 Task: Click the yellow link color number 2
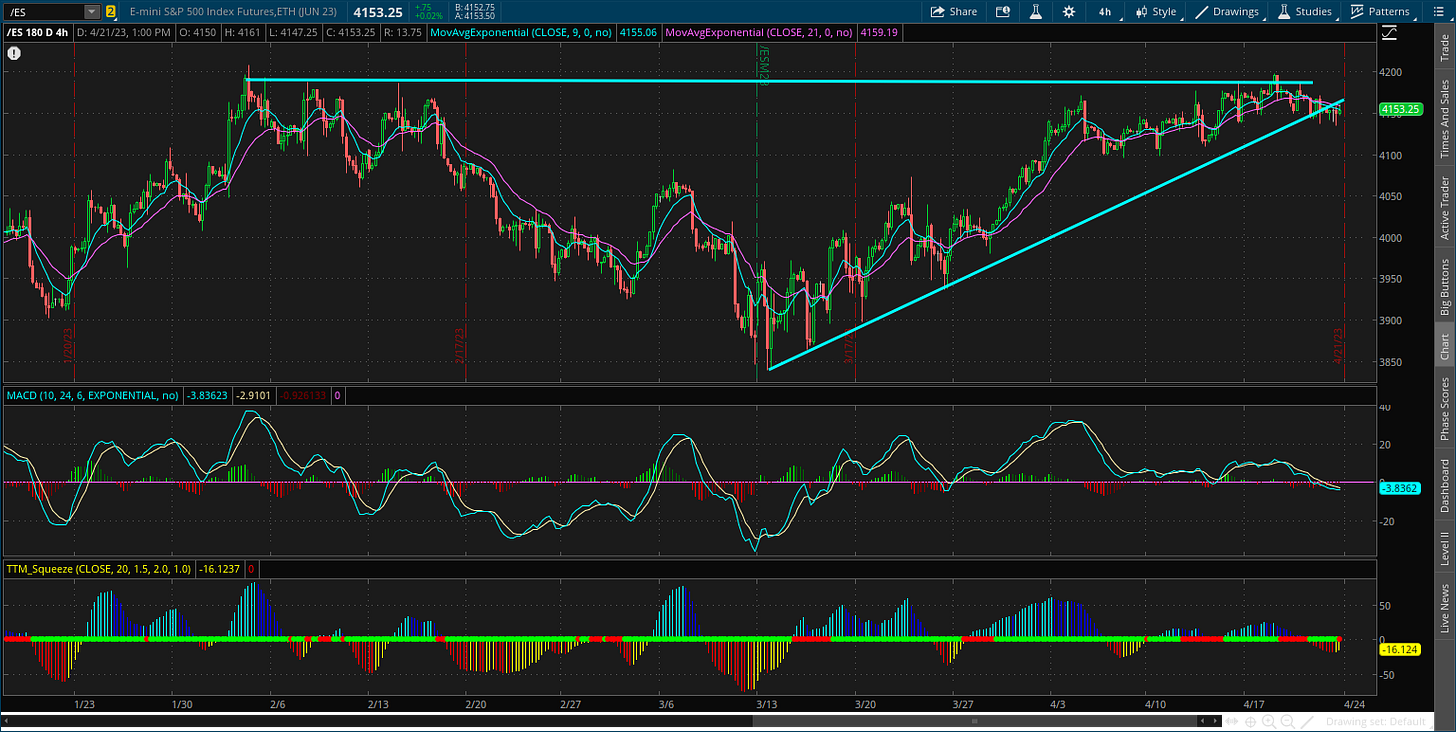click(x=110, y=12)
